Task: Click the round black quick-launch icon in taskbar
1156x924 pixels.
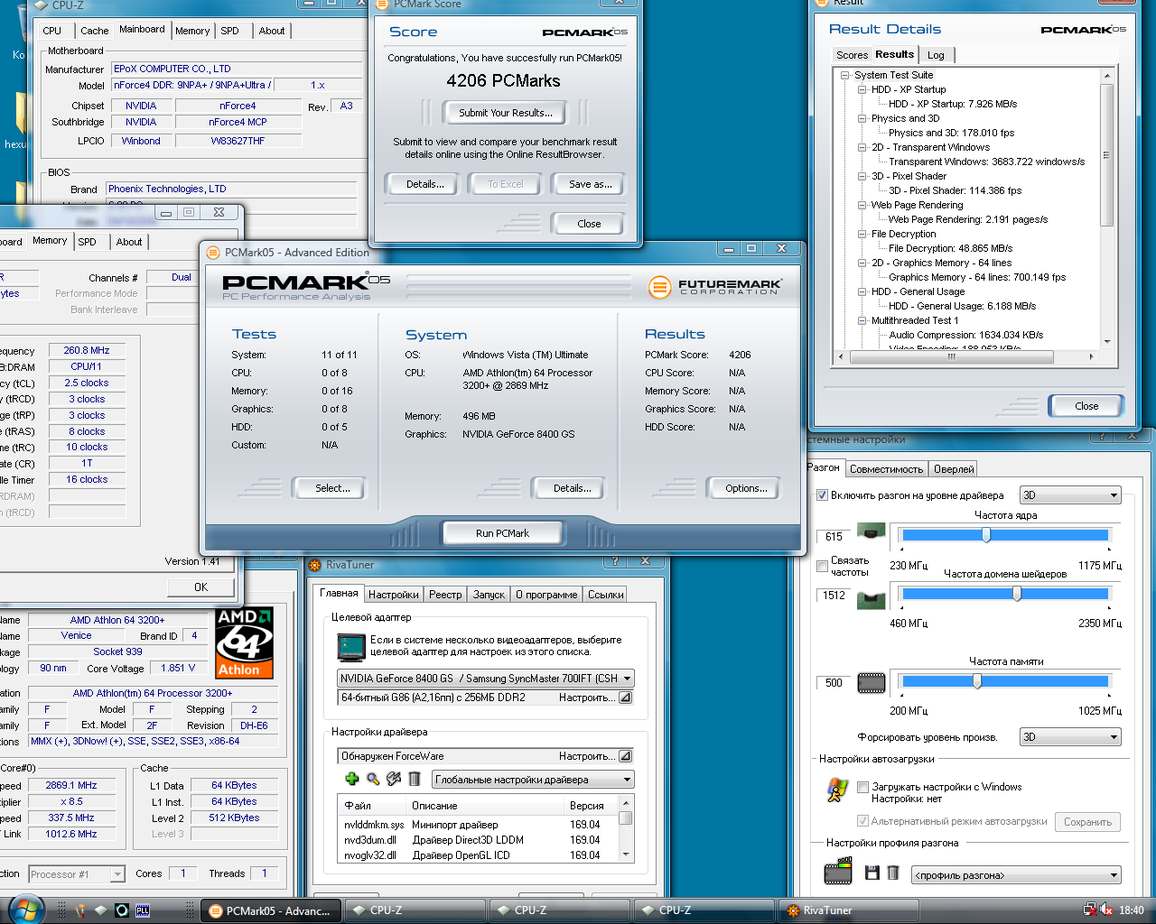Action: pyautogui.click(x=122, y=910)
